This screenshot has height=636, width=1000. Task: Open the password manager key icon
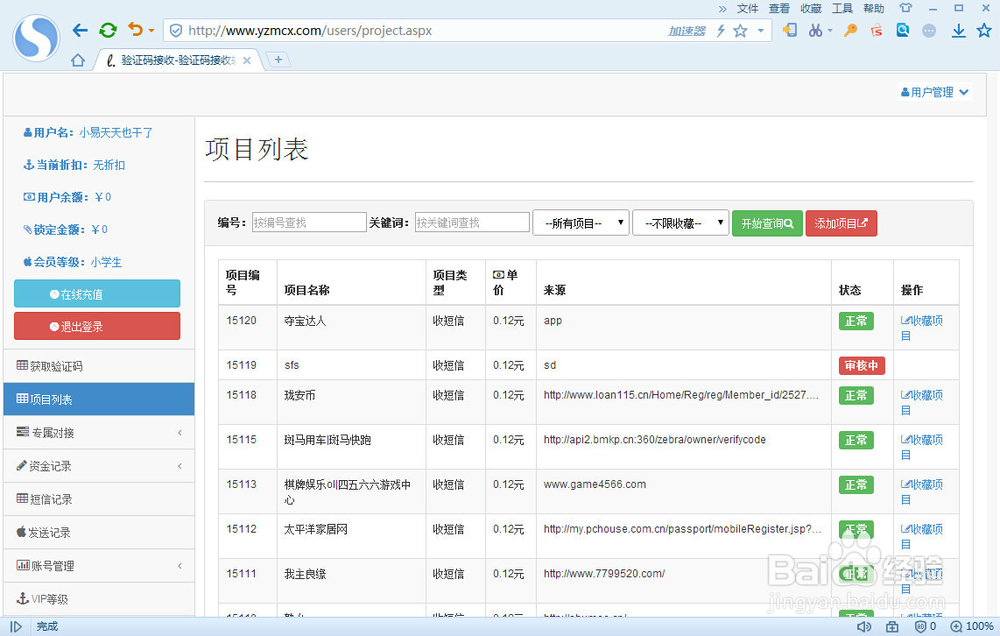click(x=850, y=30)
